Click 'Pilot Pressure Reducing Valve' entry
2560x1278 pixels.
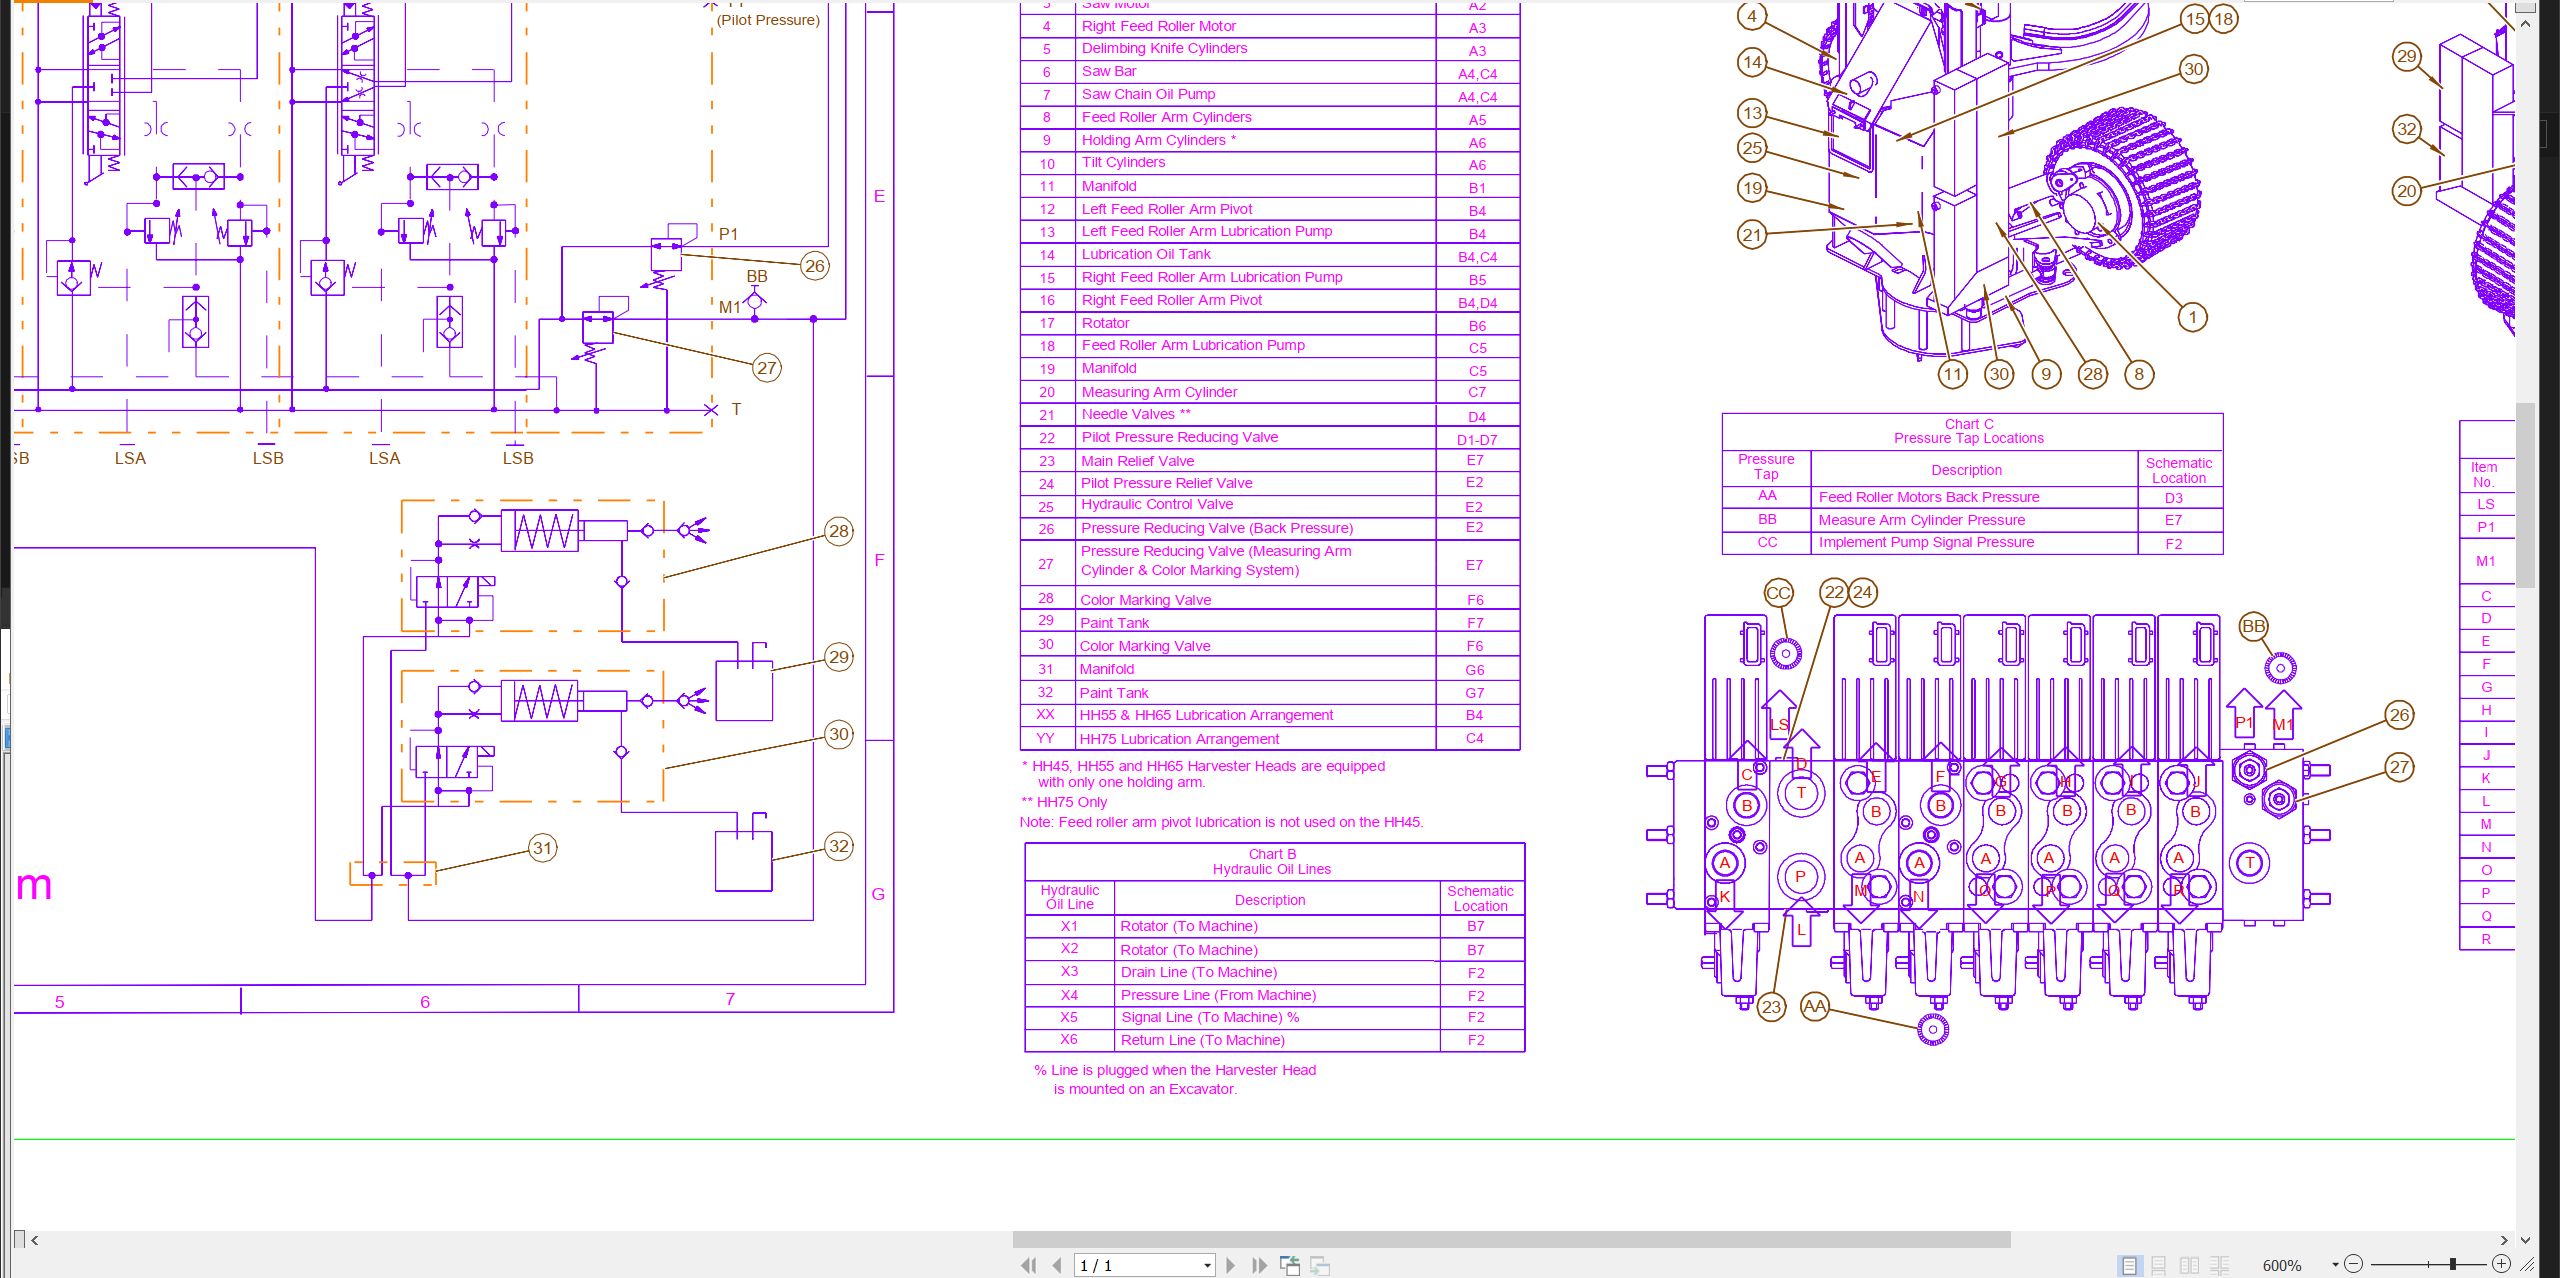1179,437
